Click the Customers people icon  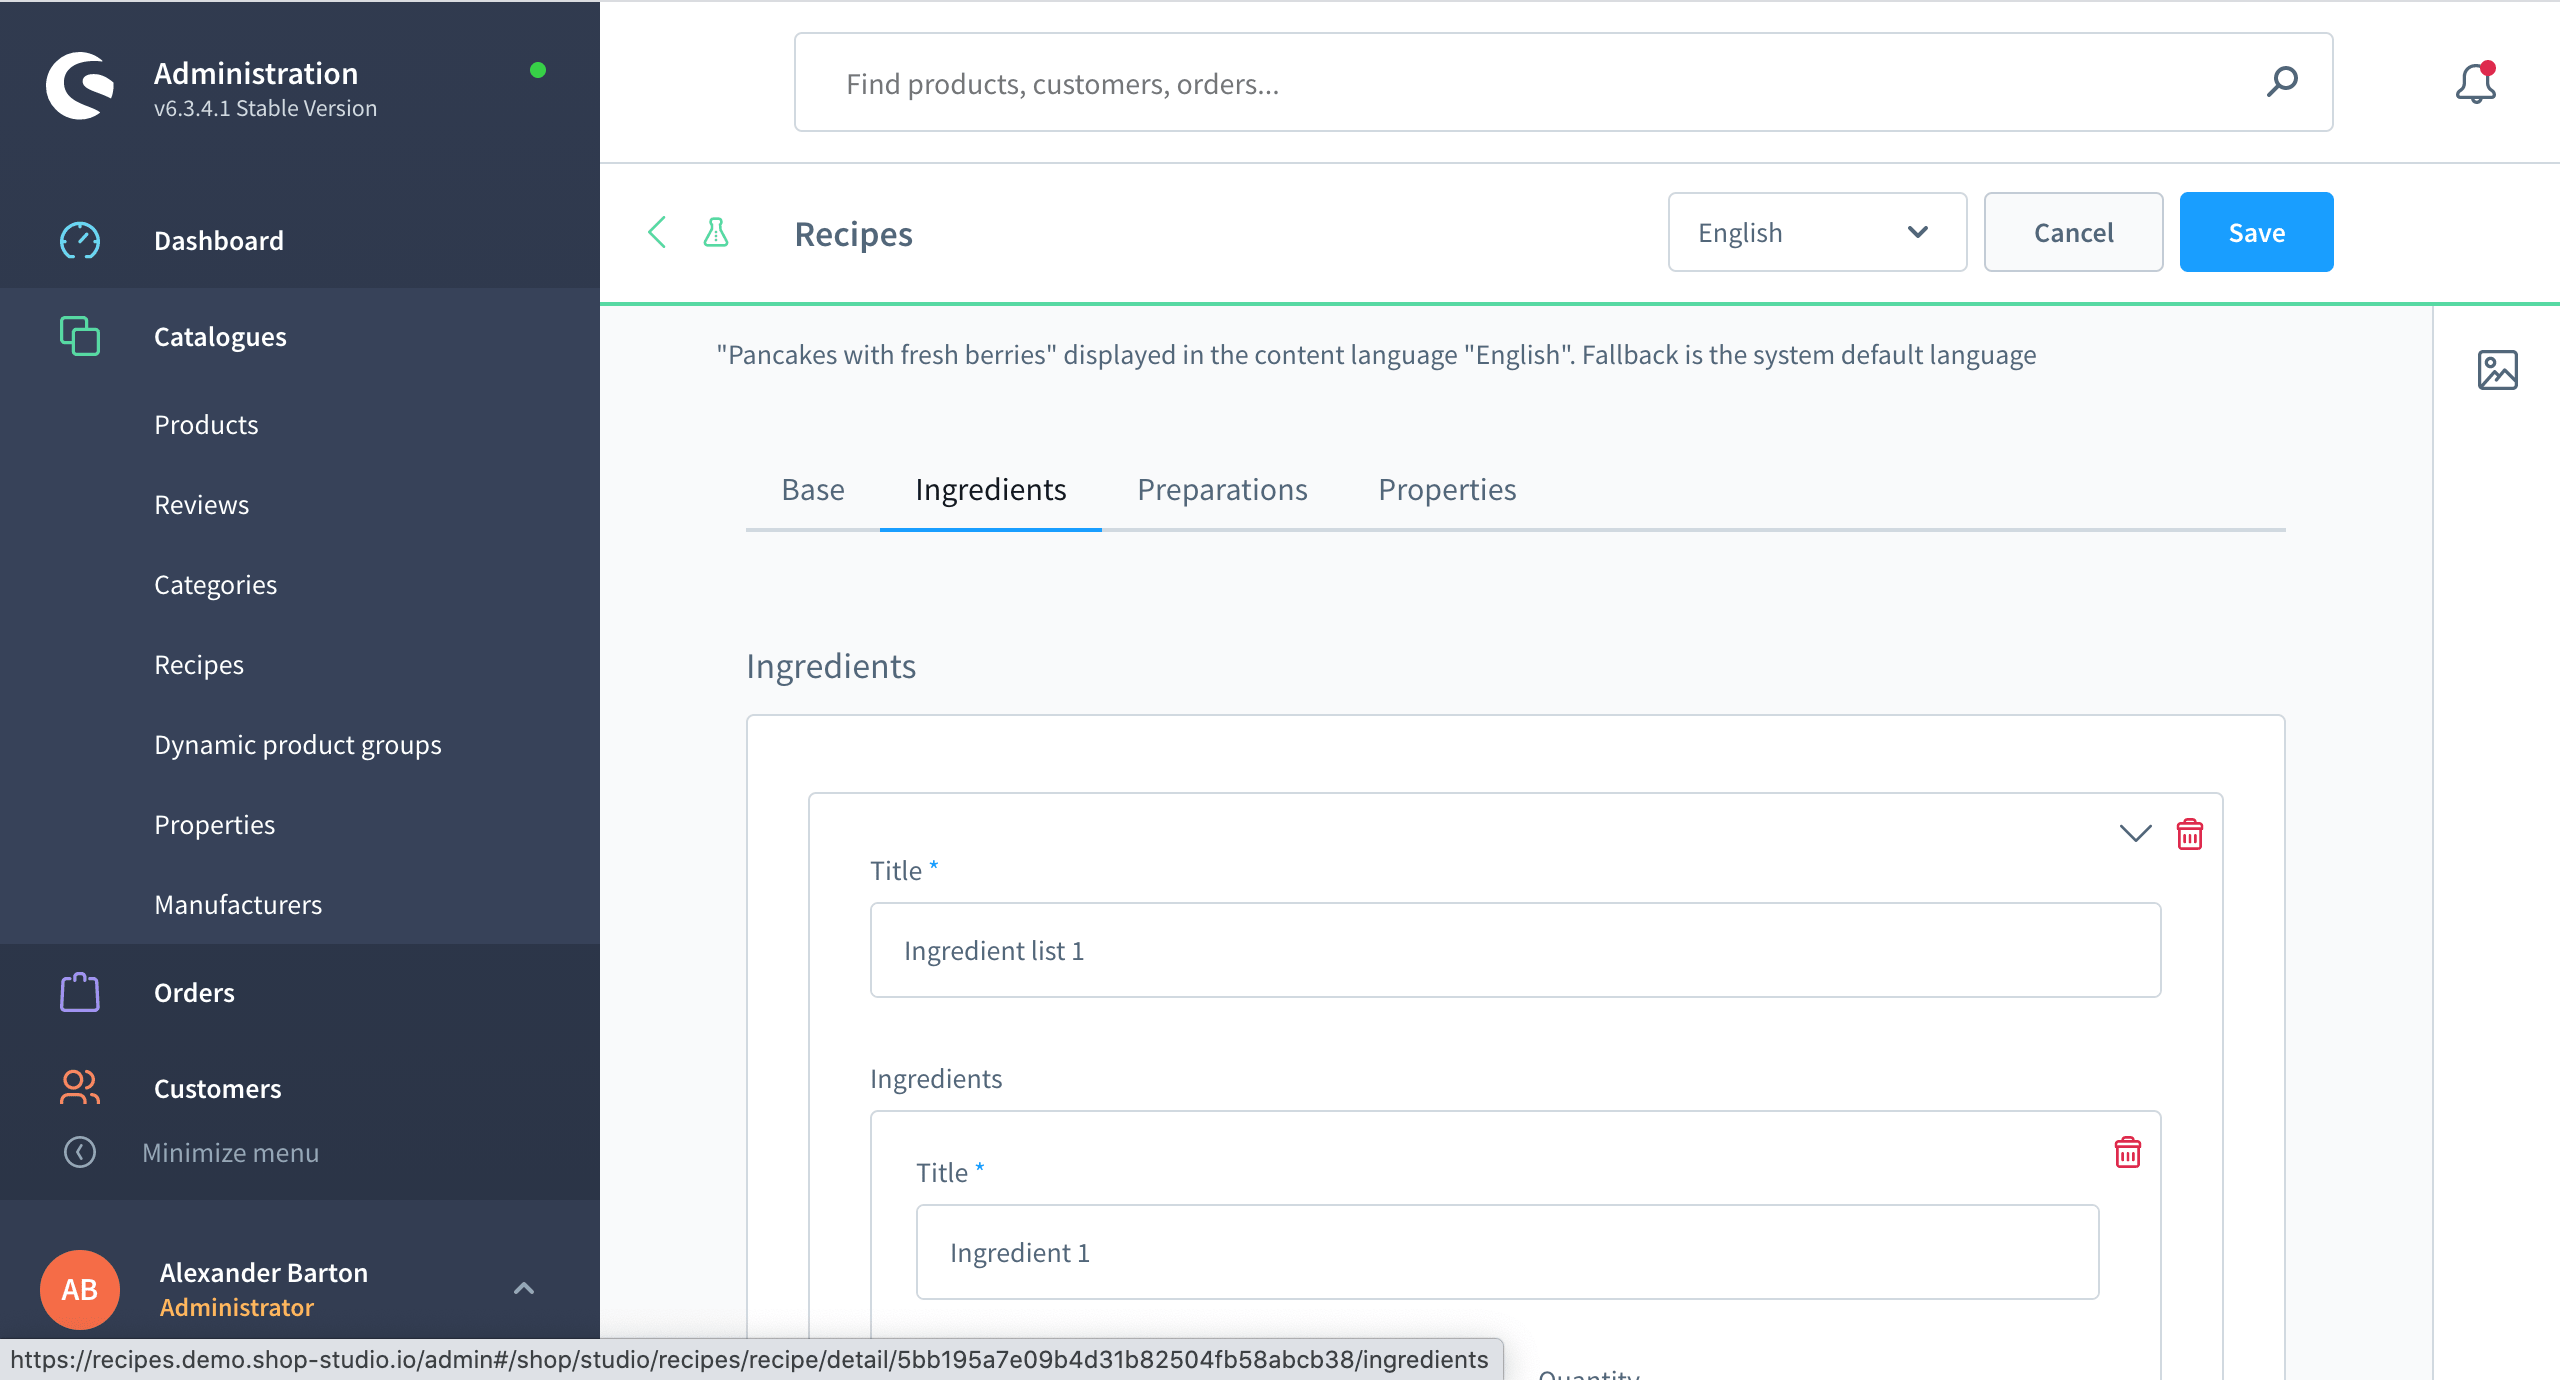tap(80, 1088)
